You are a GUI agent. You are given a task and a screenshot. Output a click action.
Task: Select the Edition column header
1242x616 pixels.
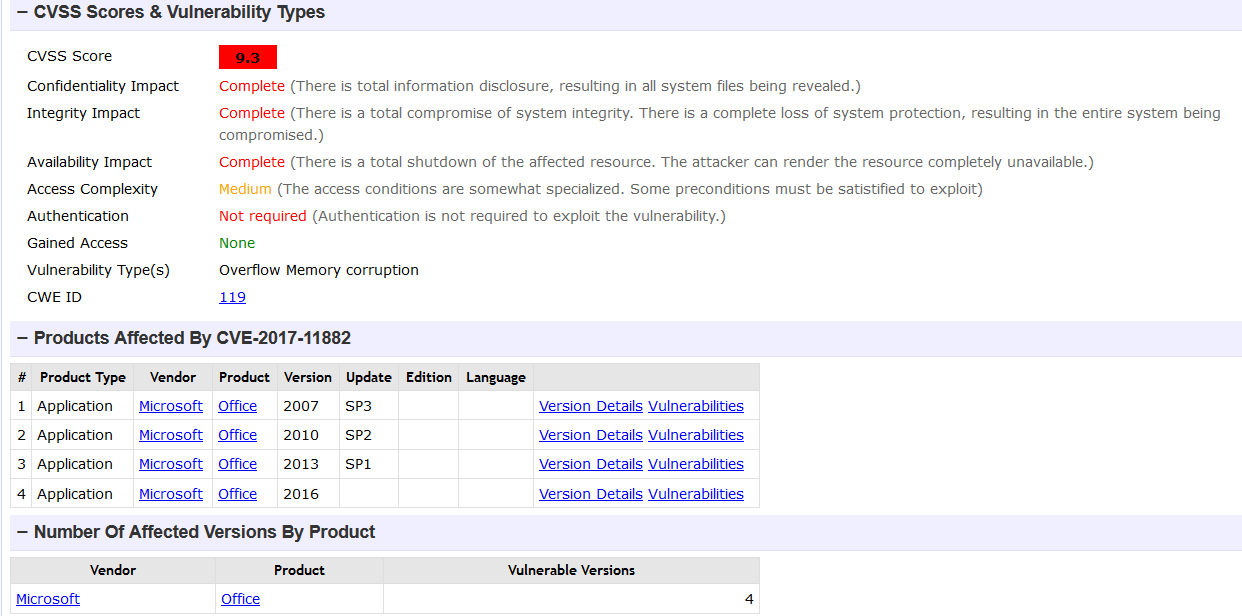click(429, 377)
